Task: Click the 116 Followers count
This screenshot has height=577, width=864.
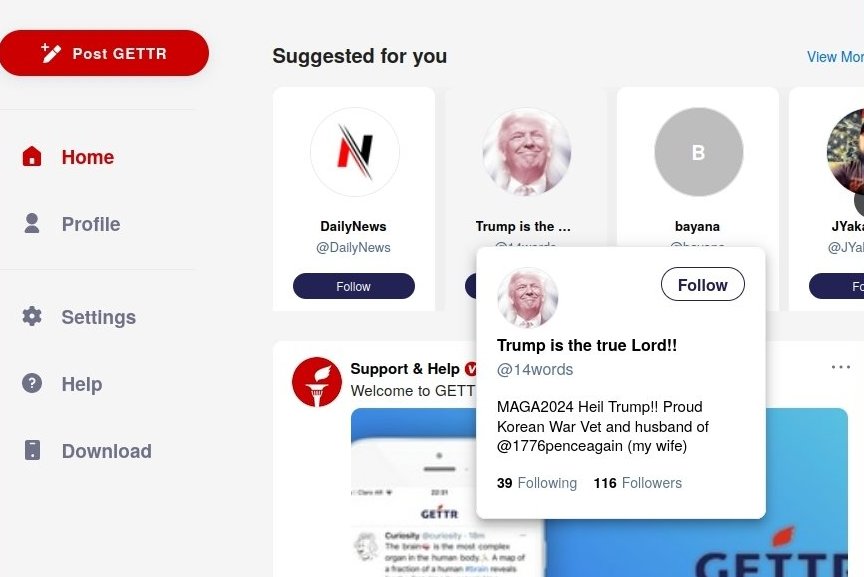Action: point(638,483)
